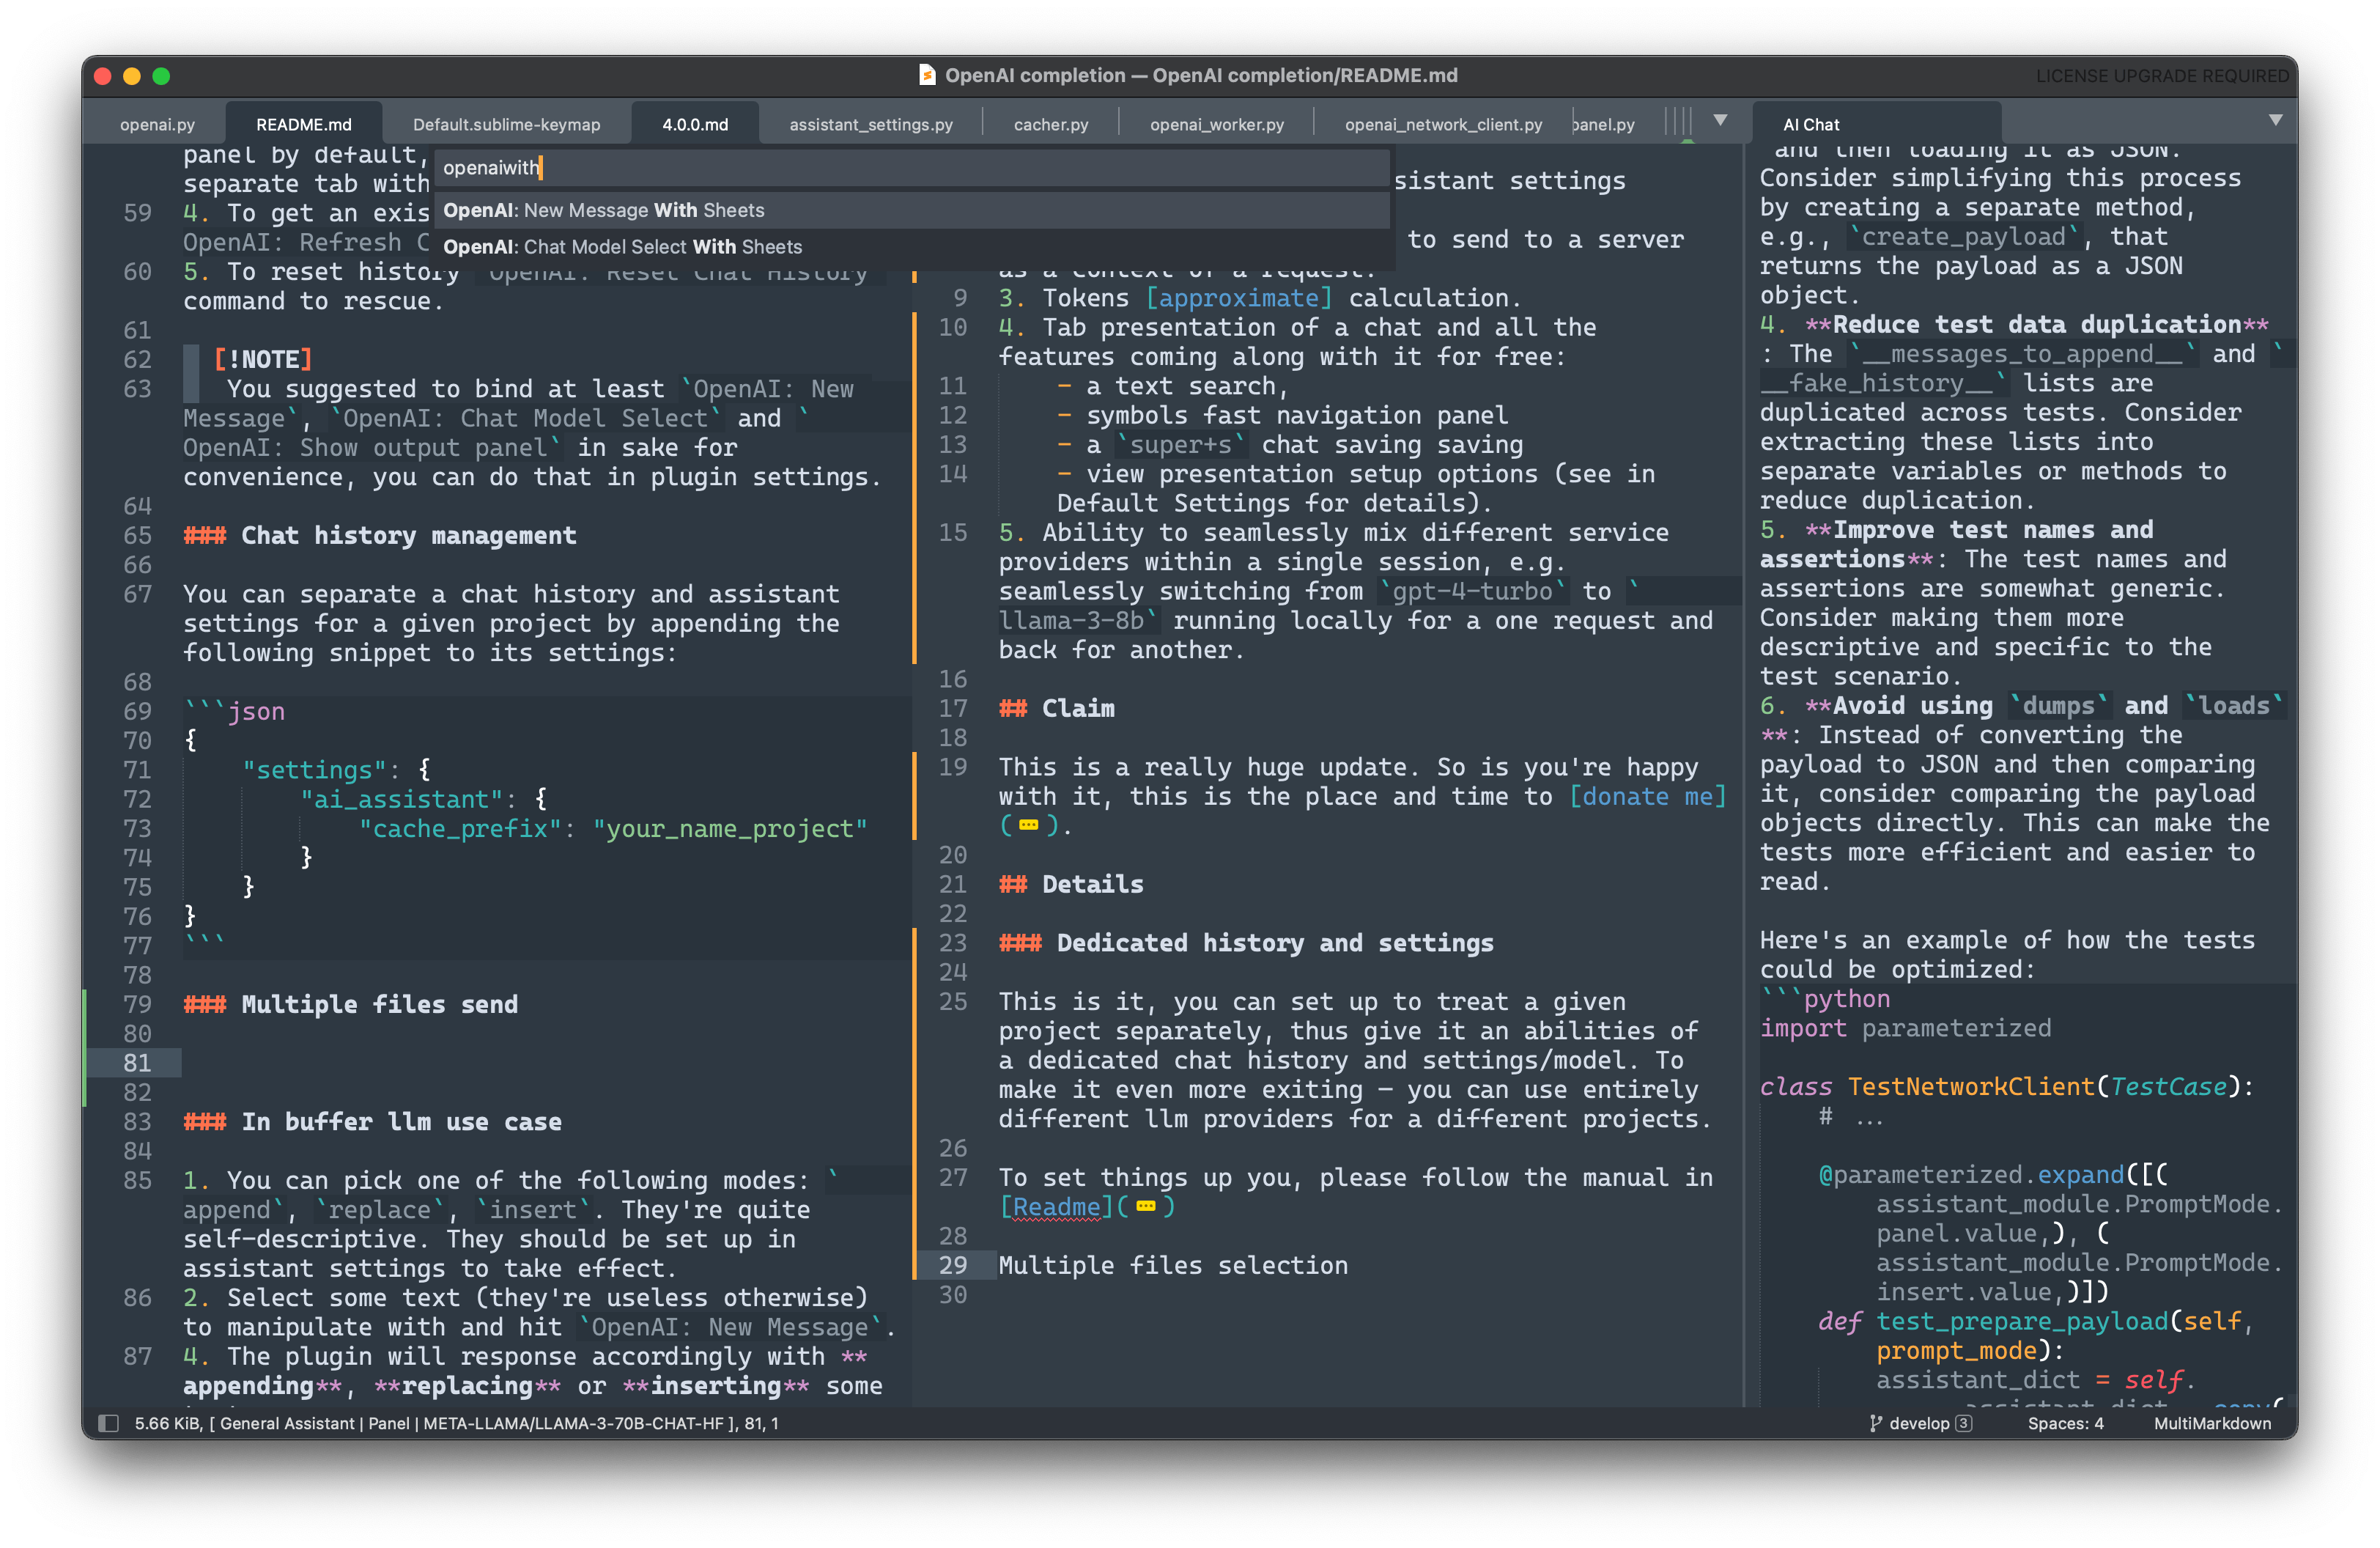Click the "cache_prefix" key in JSON snippet
Image resolution: width=2380 pixels, height=1548 pixels.
[460, 829]
